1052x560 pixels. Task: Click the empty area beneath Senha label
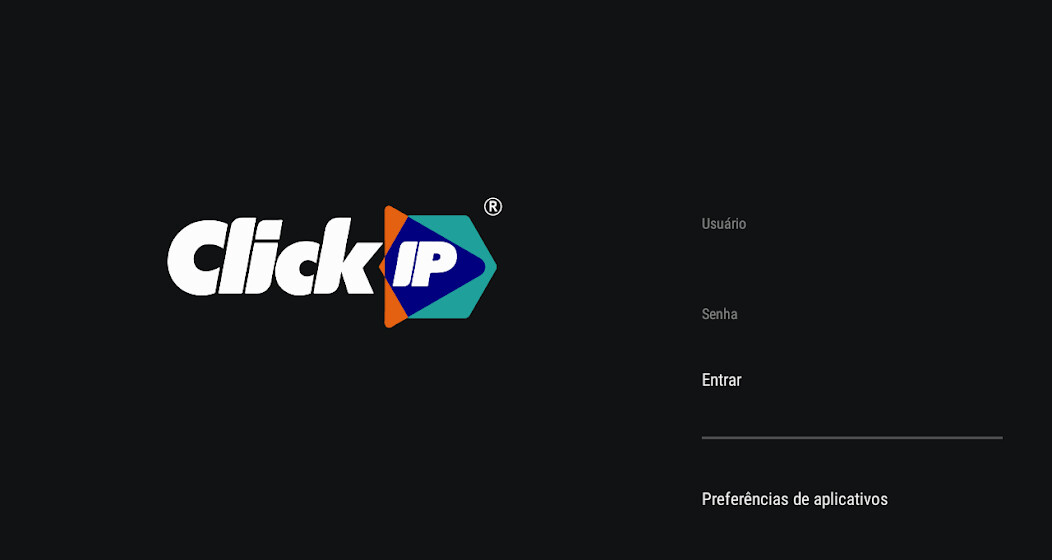coord(852,341)
